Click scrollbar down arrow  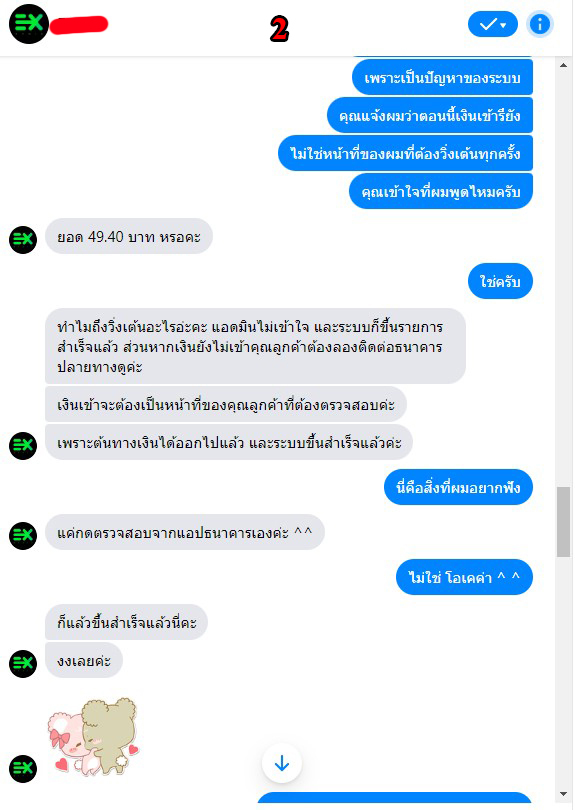tap(563, 795)
